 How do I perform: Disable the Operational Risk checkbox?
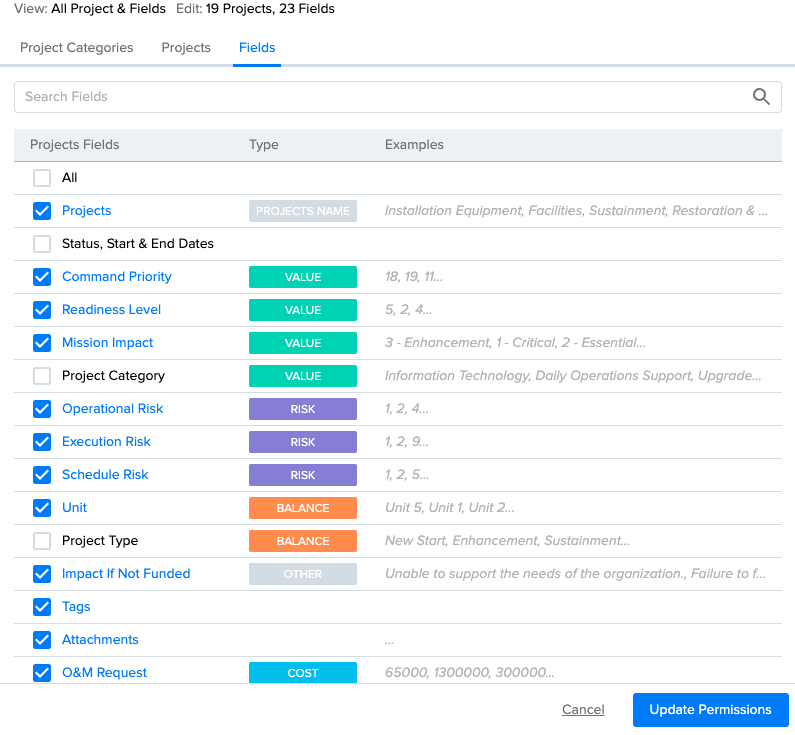[x=42, y=409]
